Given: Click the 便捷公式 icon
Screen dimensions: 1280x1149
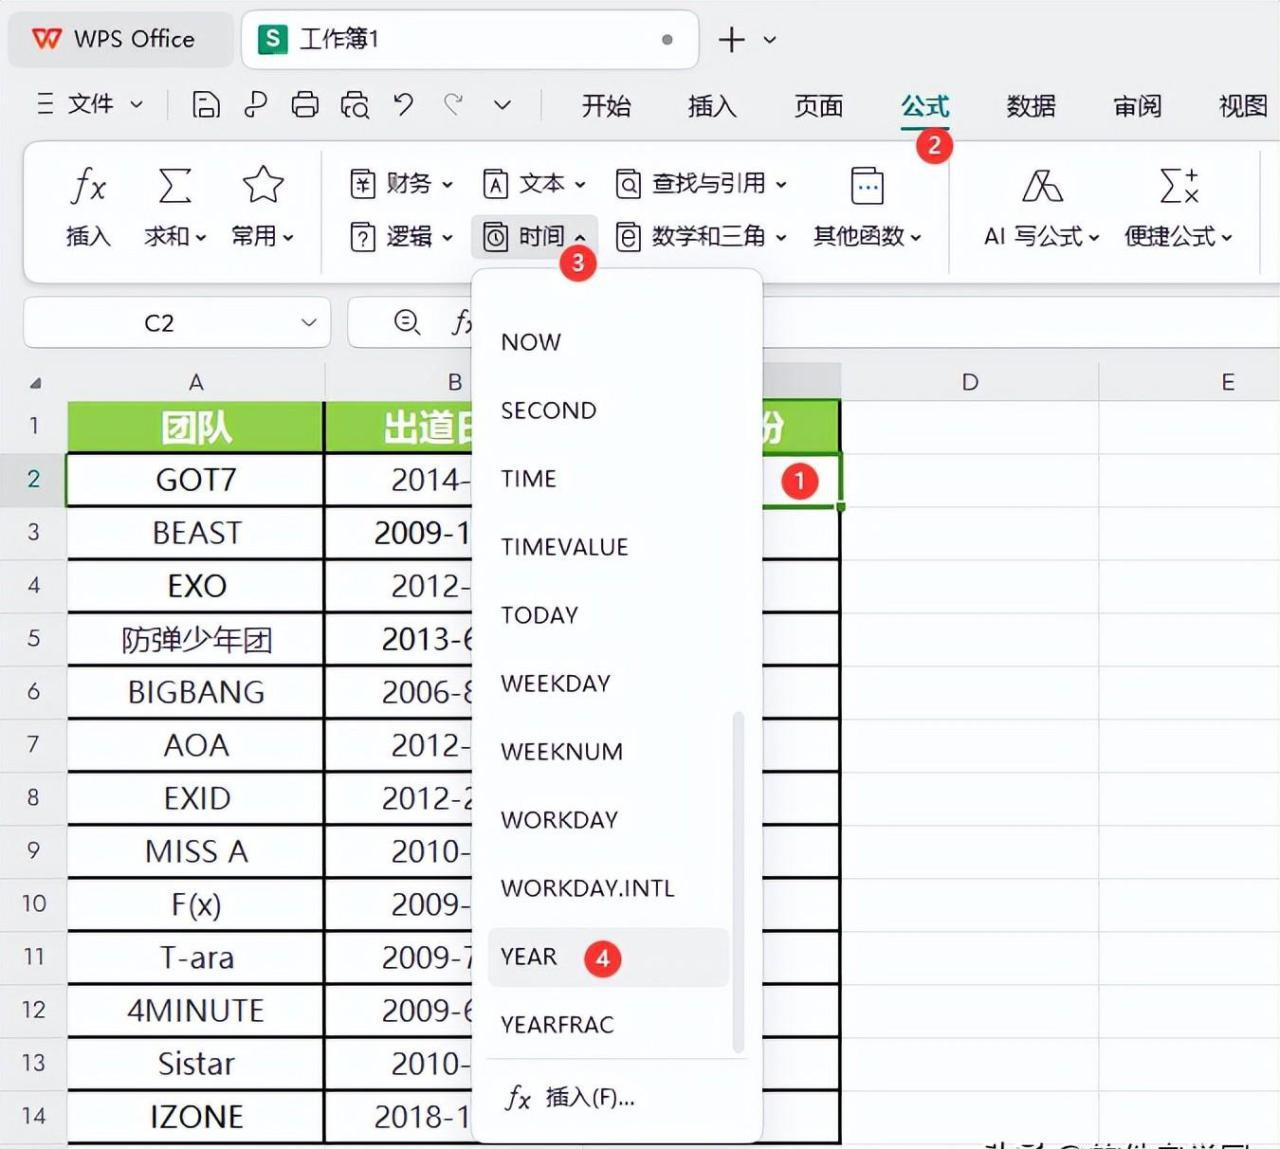Looking at the screenshot, I should tap(1179, 186).
